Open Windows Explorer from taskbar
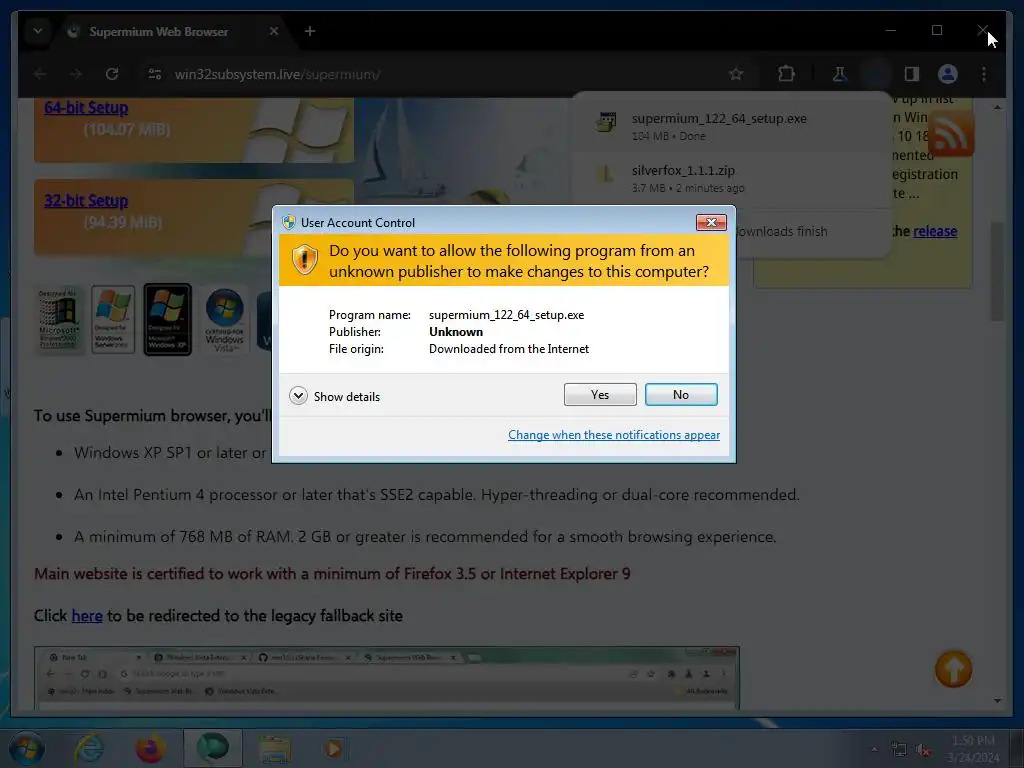Image resolution: width=1024 pixels, height=768 pixels. 275,750
